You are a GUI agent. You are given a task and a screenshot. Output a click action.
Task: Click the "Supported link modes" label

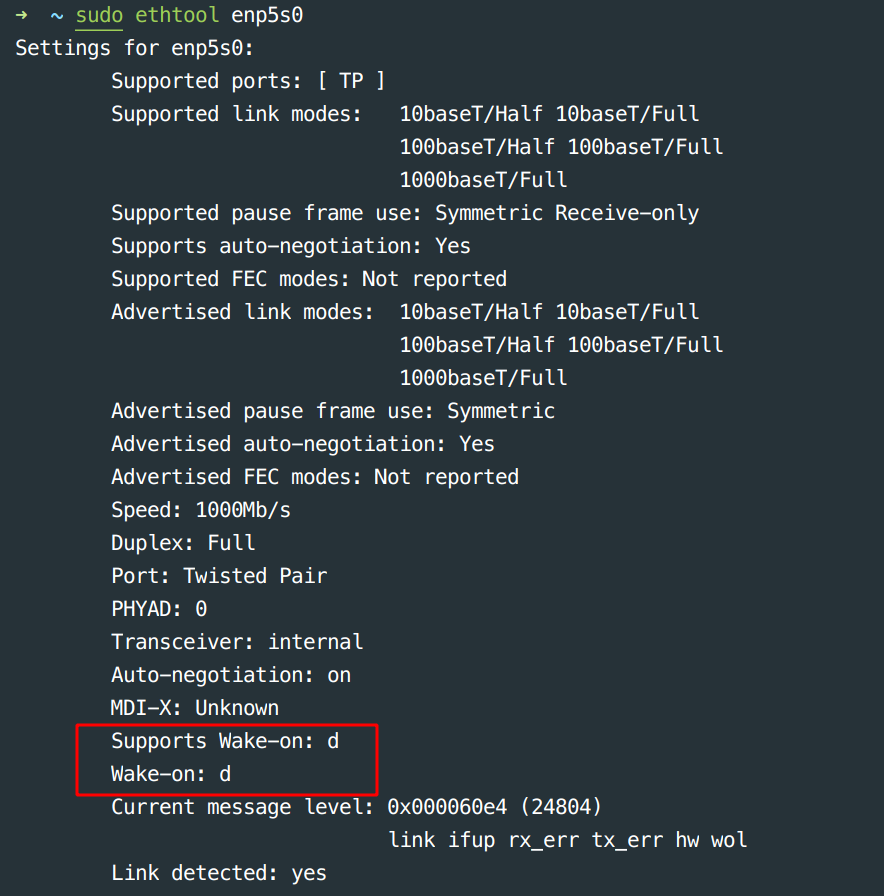pos(236,114)
